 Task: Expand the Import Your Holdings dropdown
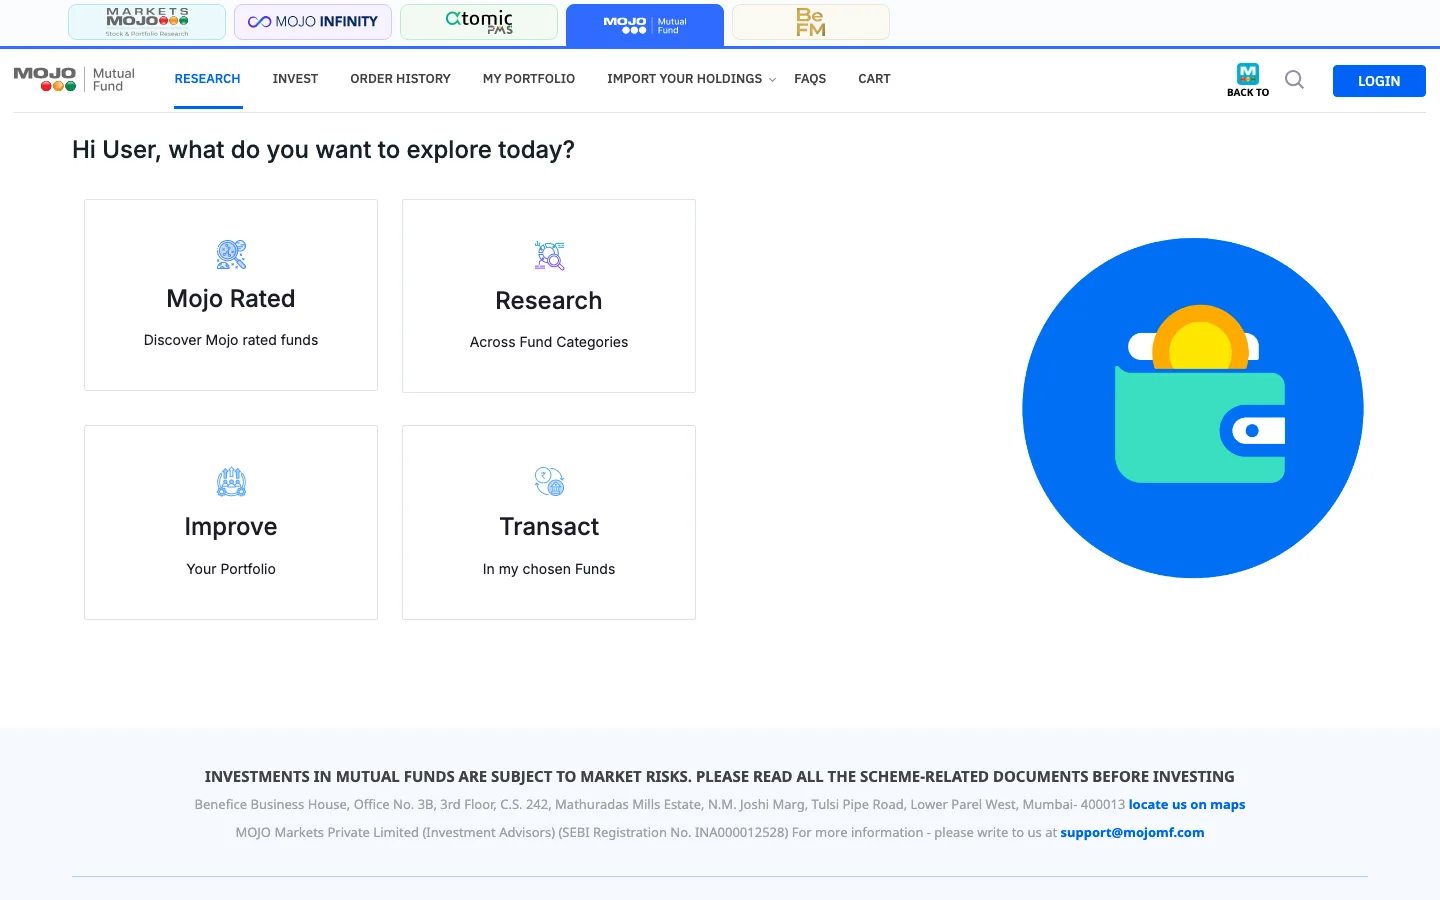(691, 79)
